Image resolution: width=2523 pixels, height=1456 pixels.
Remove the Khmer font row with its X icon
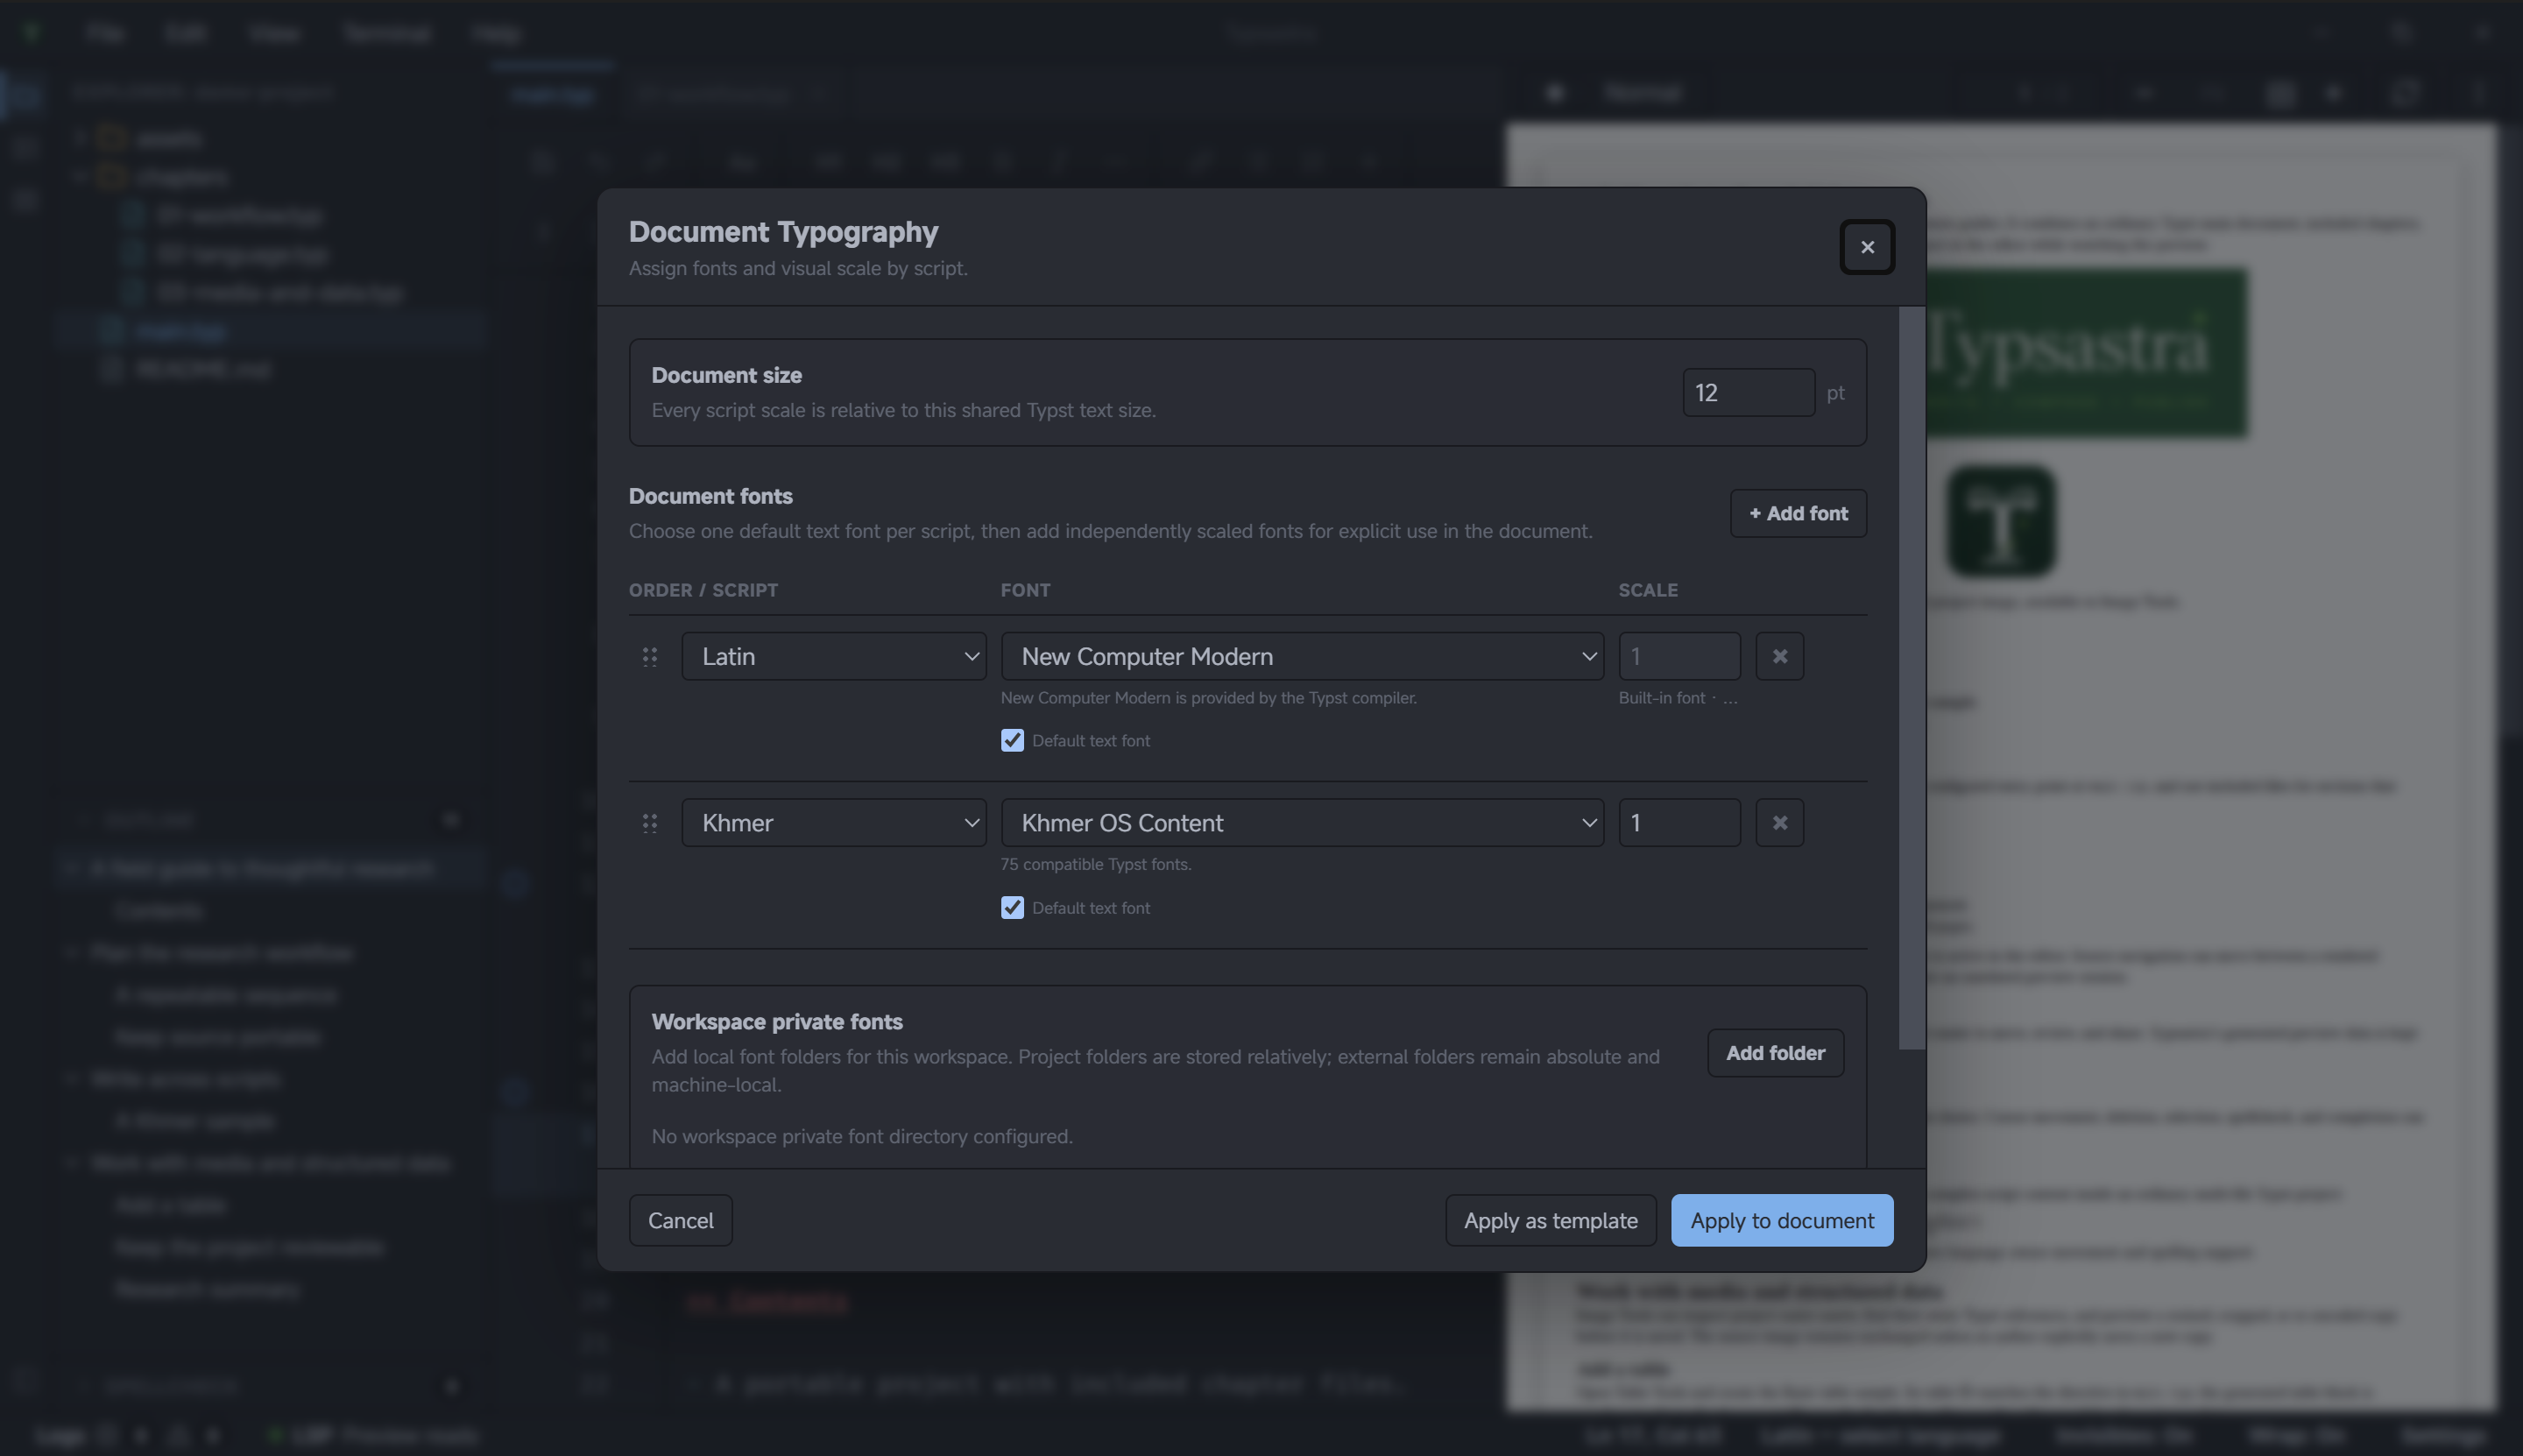click(1779, 823)
